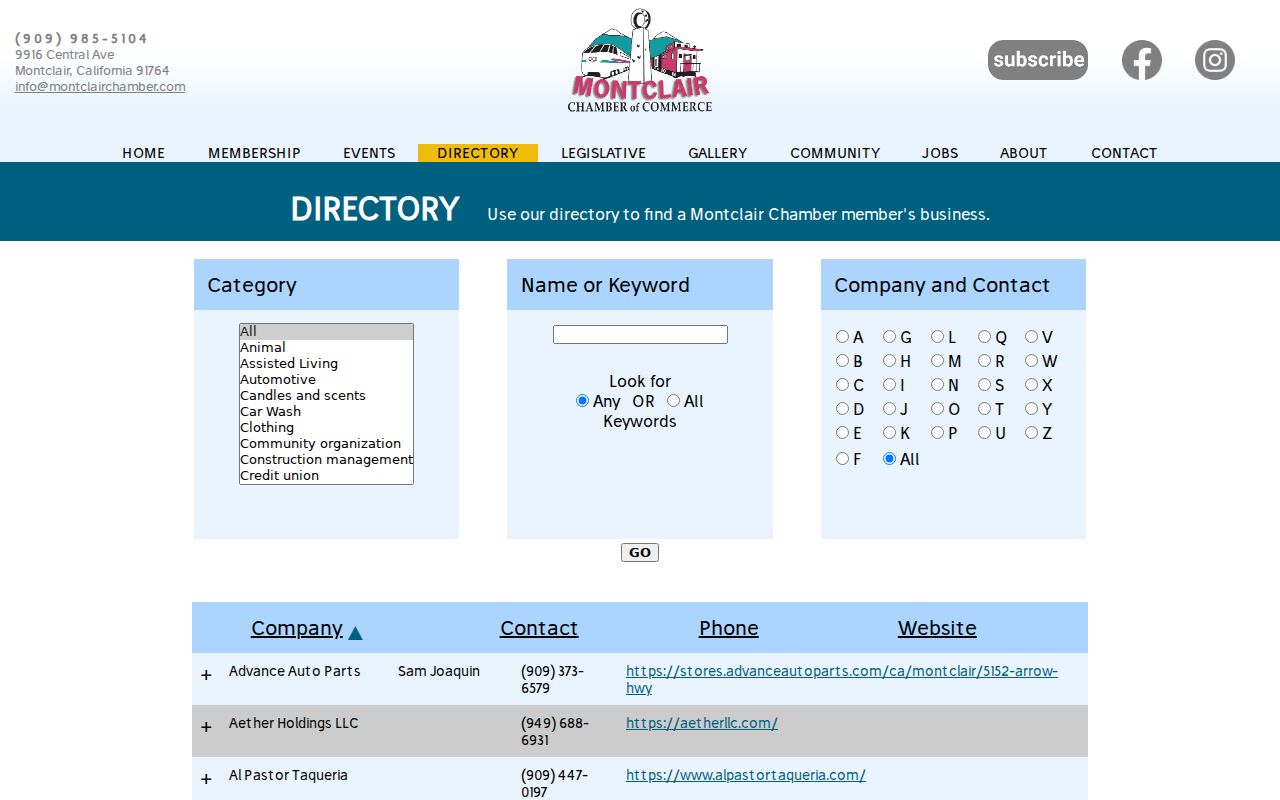Select All in the Category list
This screenshot has height=800, width=1280.
point(326,332)
